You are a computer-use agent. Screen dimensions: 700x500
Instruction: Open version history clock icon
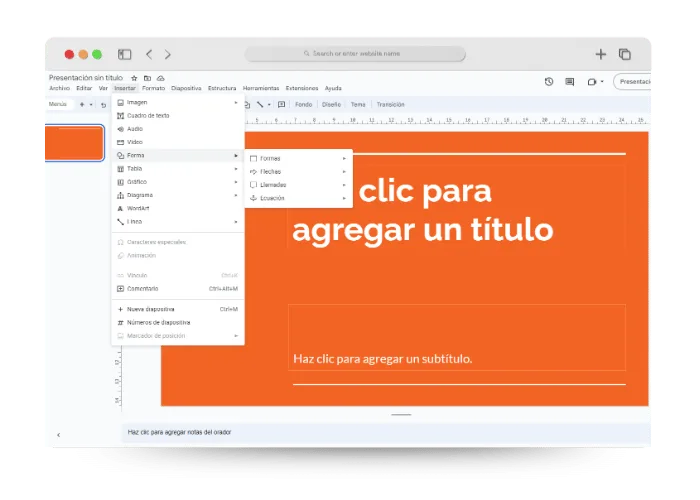549,82
